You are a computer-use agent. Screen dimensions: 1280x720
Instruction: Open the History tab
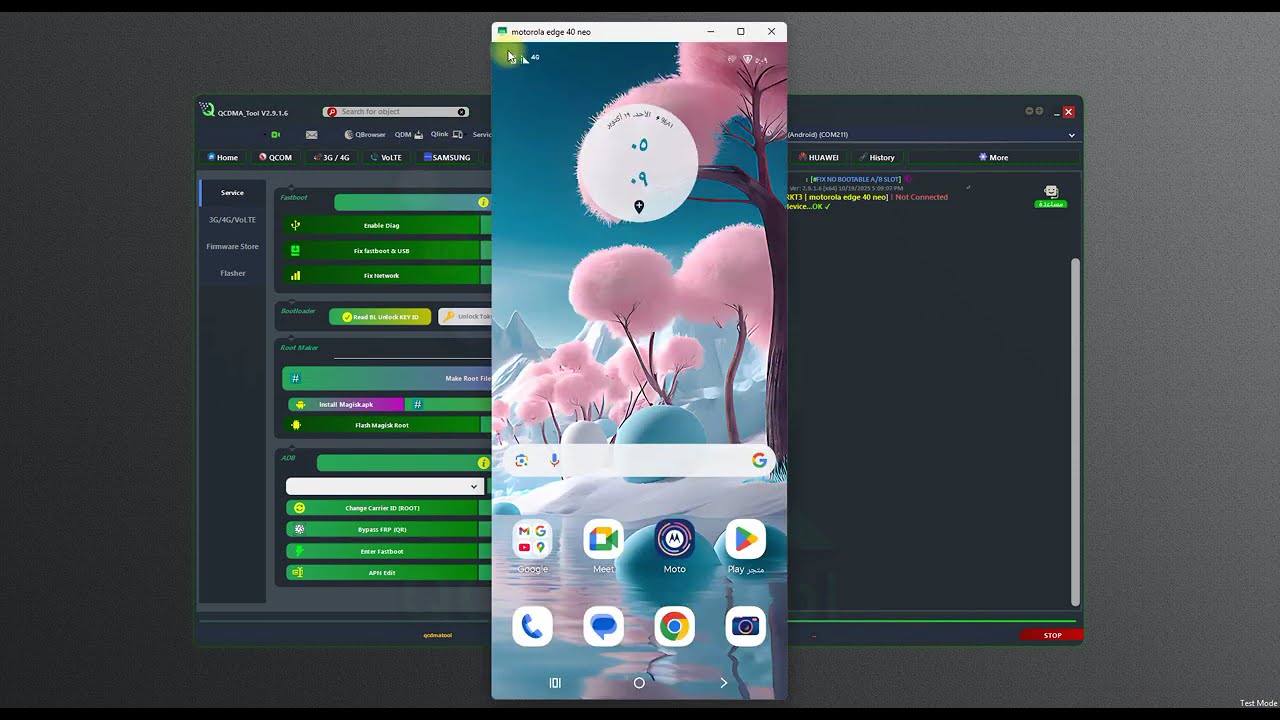click(877, 157)
